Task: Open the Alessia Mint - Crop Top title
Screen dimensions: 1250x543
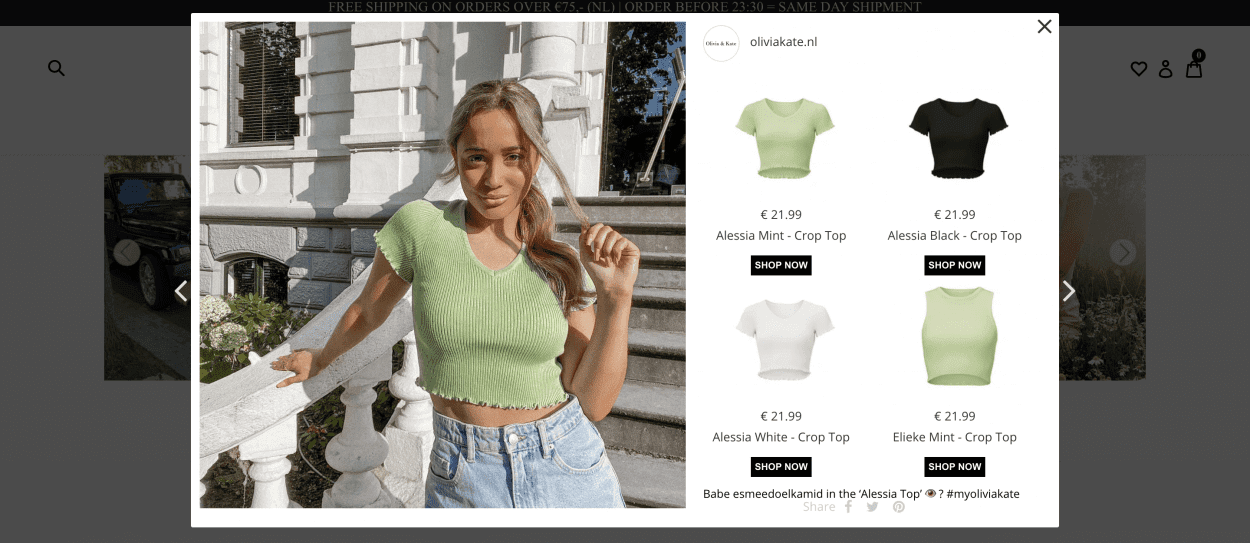Action: pyautogui.click(x=781, y=236)
